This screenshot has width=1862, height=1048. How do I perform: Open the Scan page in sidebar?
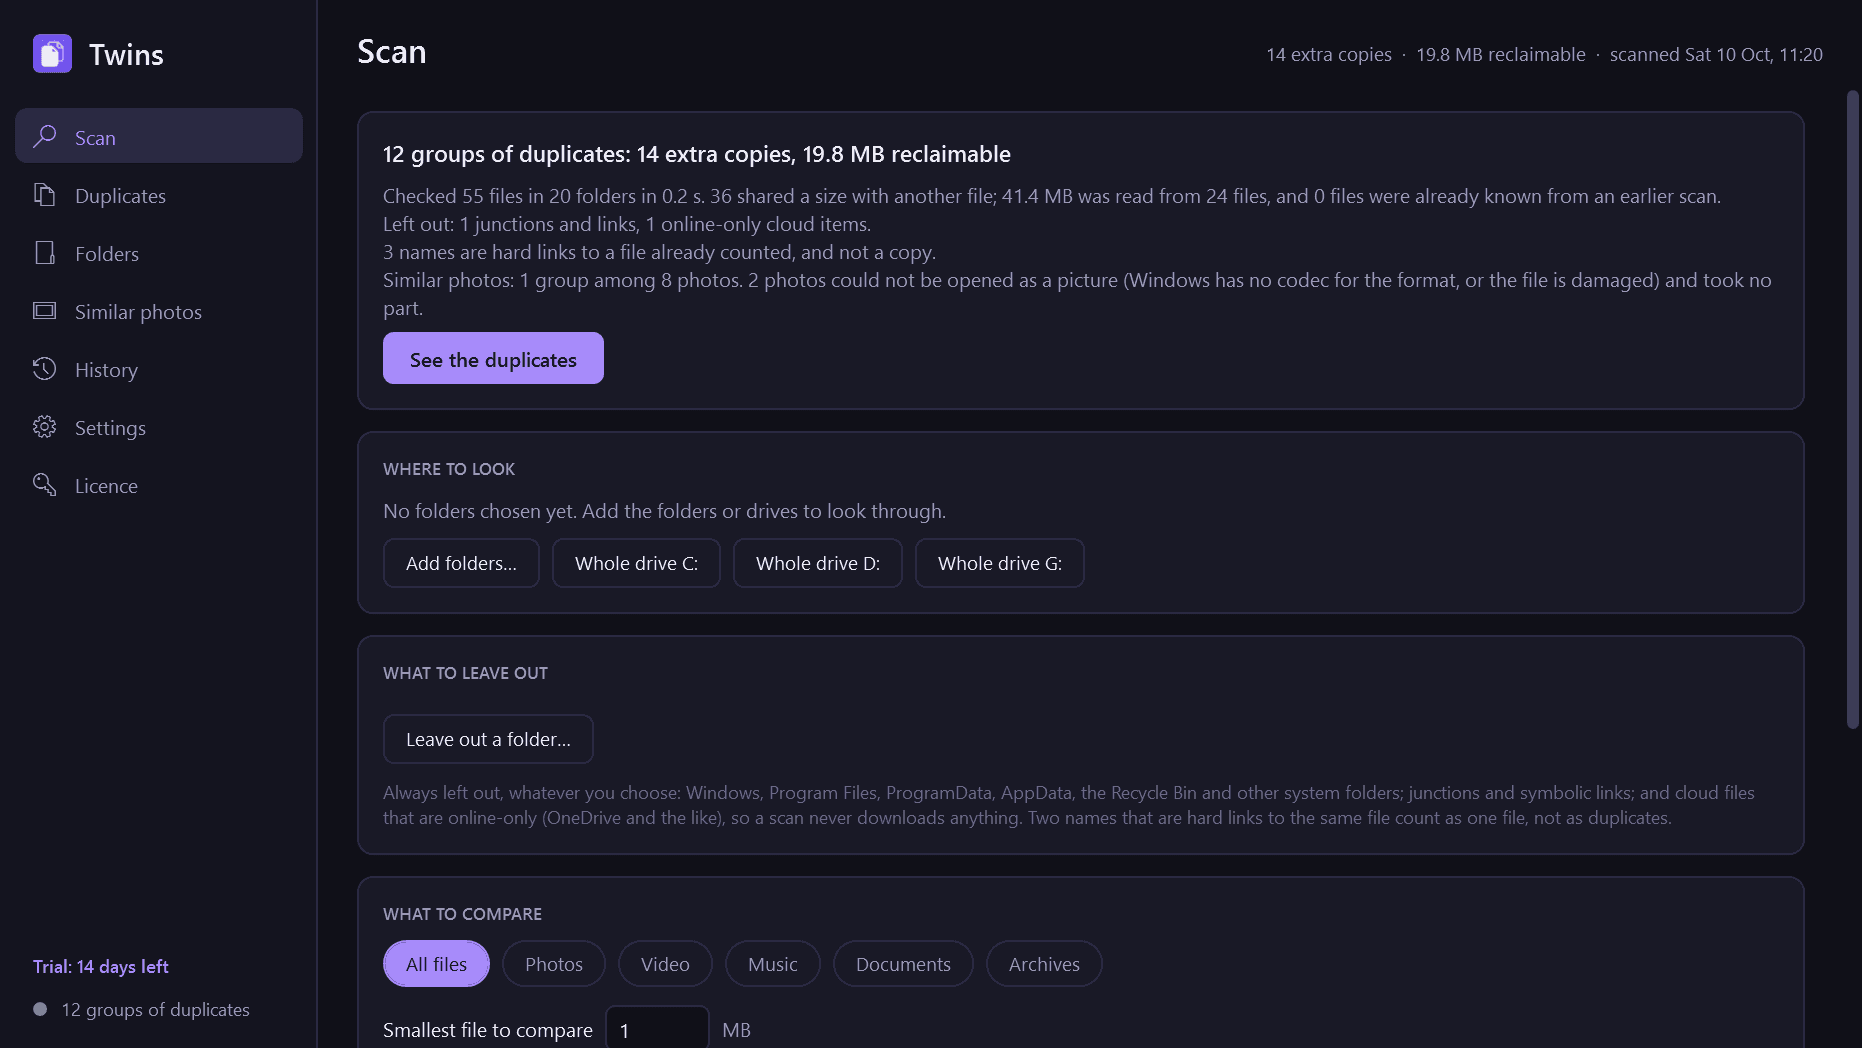pos(159,136)
